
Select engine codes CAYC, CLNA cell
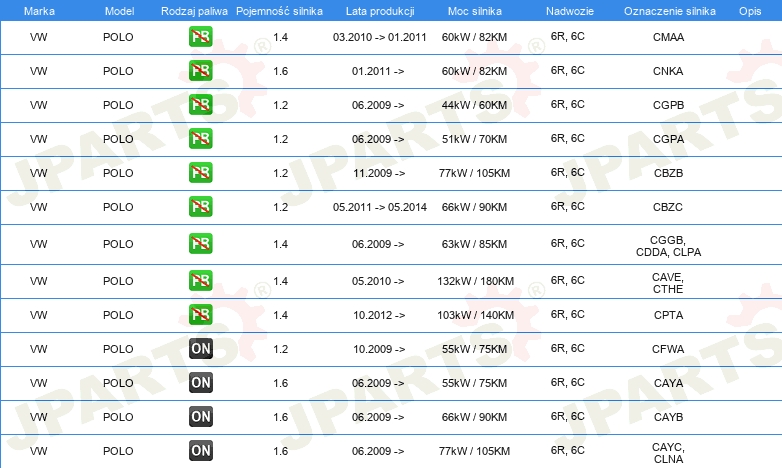(668, 453)
